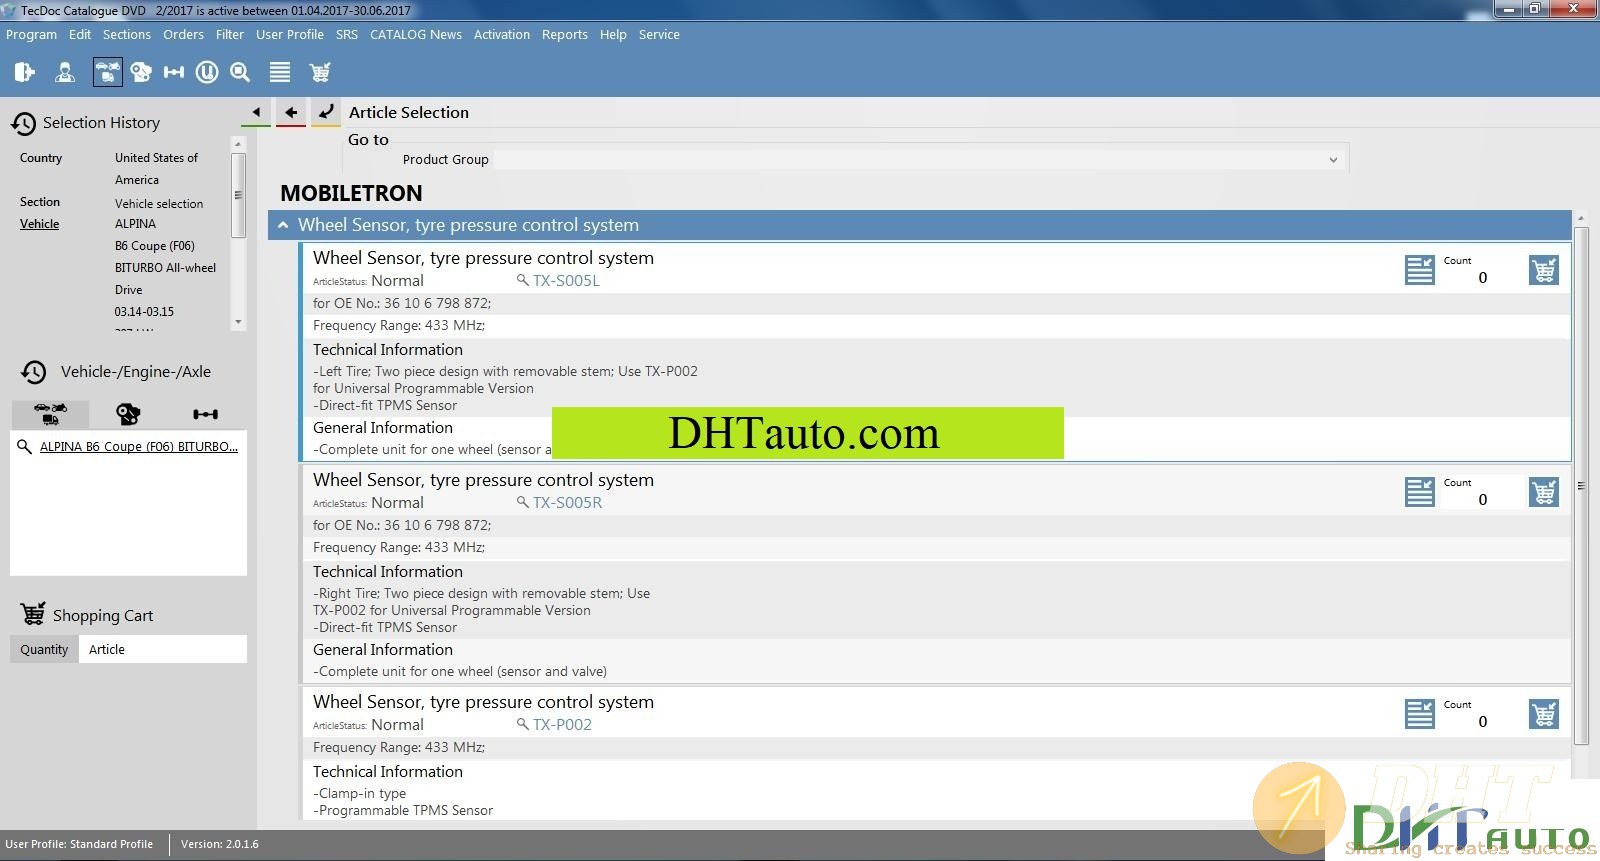Screen dimensions: 1600x861
Task: Click the MOBILETRON brand heading
Action: (351, 193)
